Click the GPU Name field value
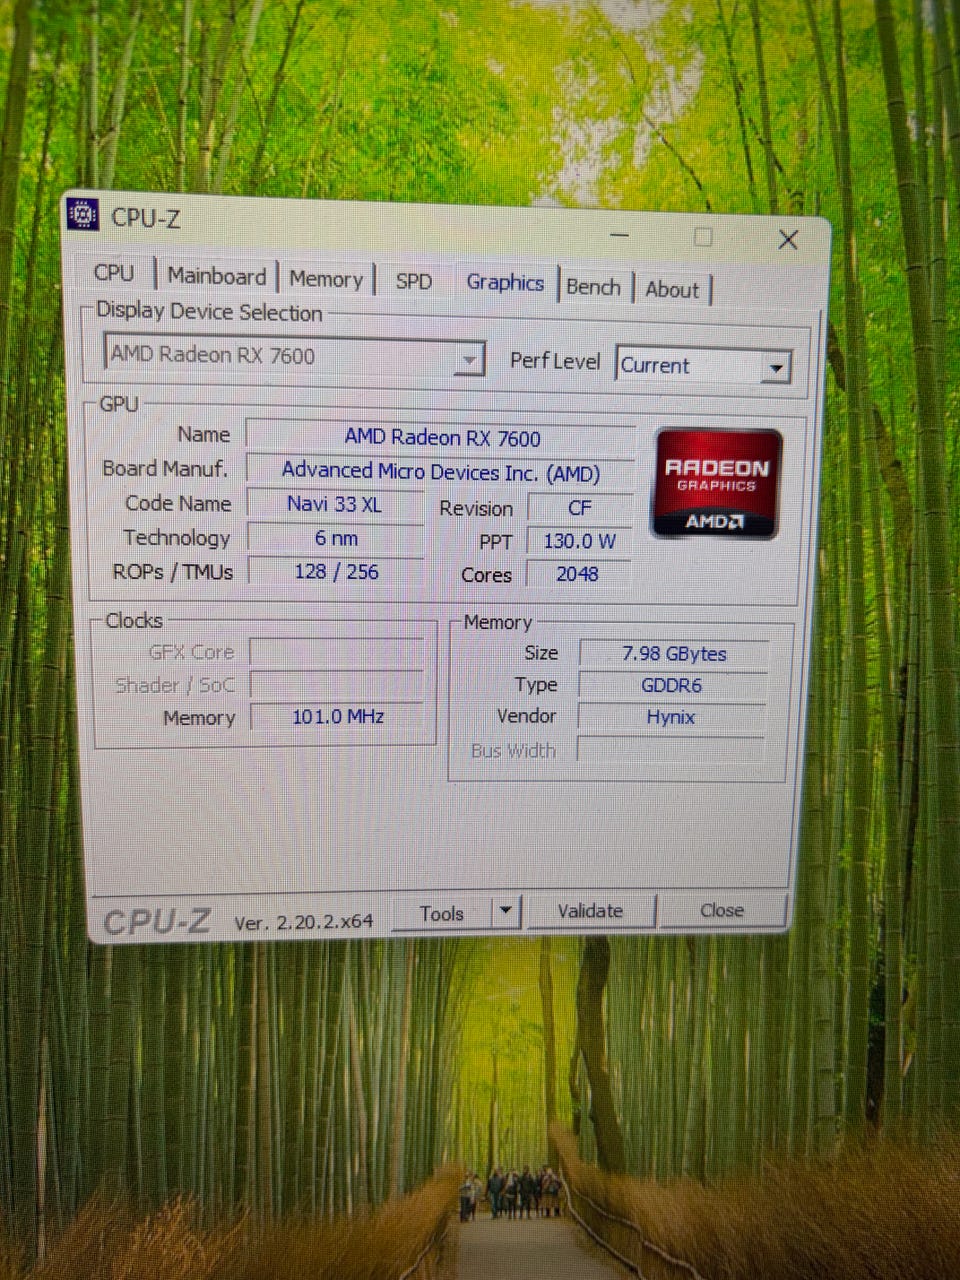Image resolution: width=960 pixels, height=1280 pixels. click(441, 438)
